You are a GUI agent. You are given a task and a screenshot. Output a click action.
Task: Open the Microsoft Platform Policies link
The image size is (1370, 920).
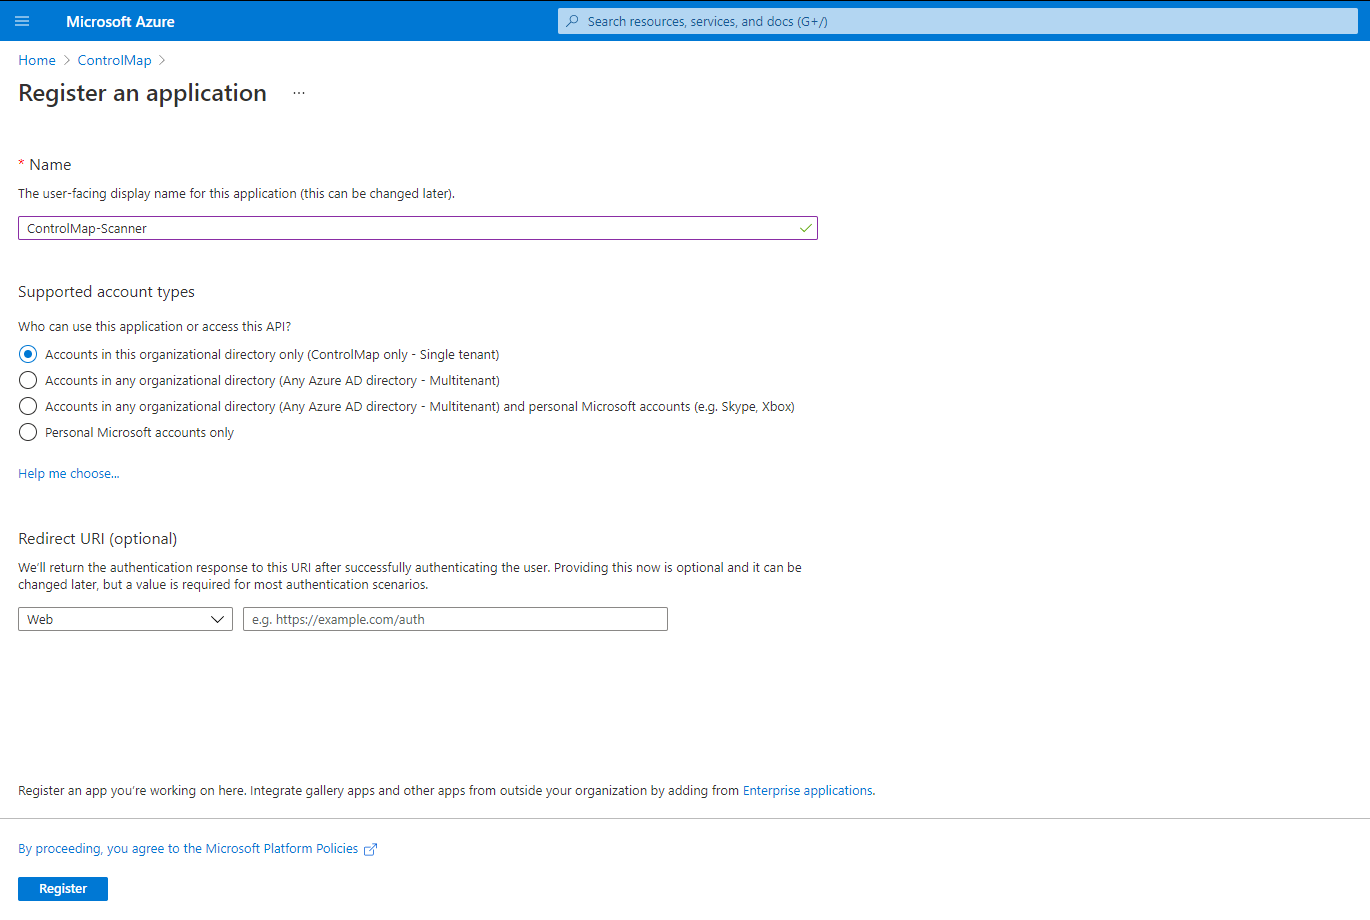pyautogui.click(x=188, y=848)
